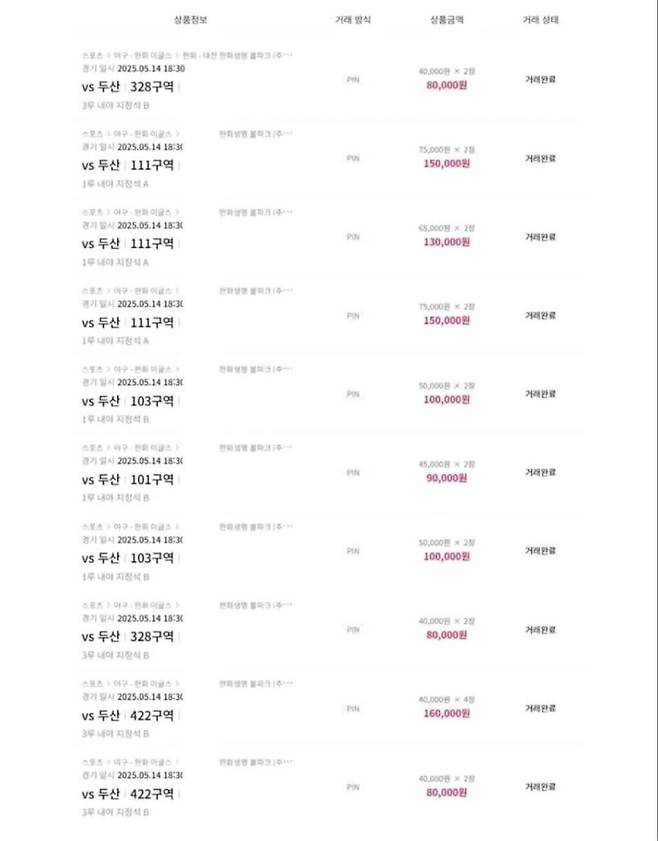This screenshot has width=658, height=841.
Task: Select the 상품금액 column header
Action: [446, 19]
